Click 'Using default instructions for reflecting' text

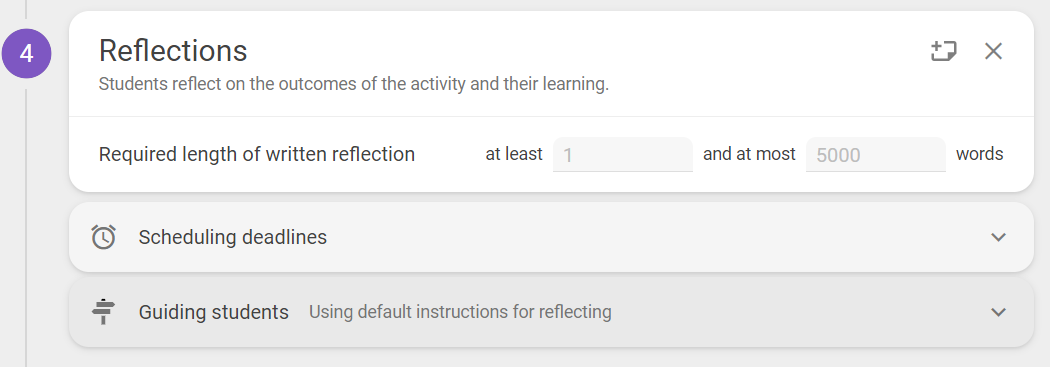460,312
